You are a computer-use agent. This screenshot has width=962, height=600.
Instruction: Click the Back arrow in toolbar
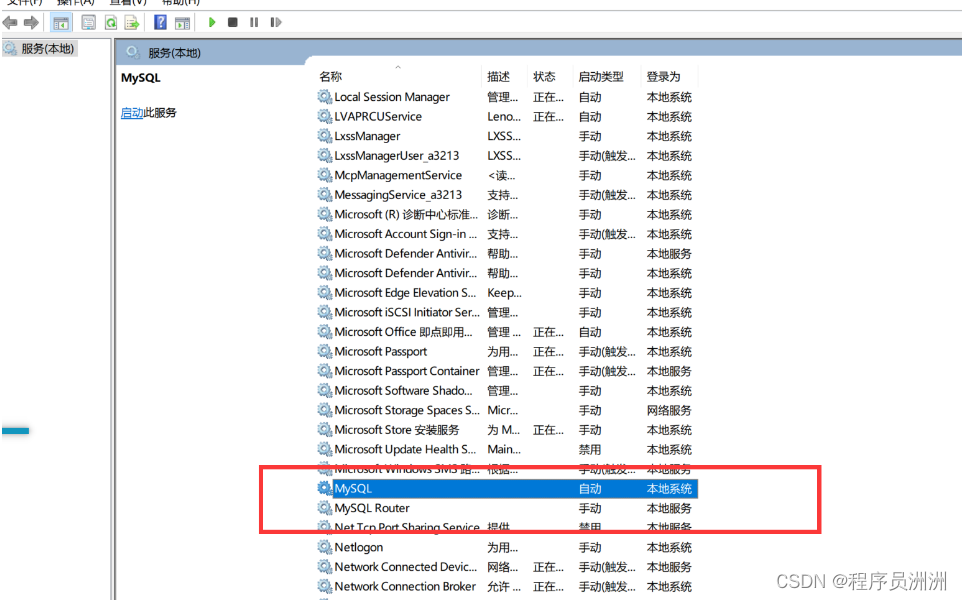click(10, 23)
